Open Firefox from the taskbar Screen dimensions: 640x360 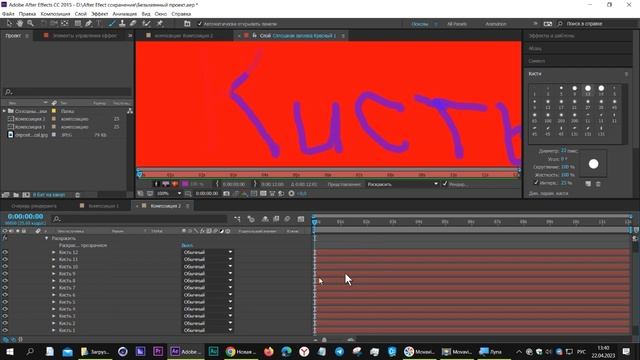coord(269,351)
